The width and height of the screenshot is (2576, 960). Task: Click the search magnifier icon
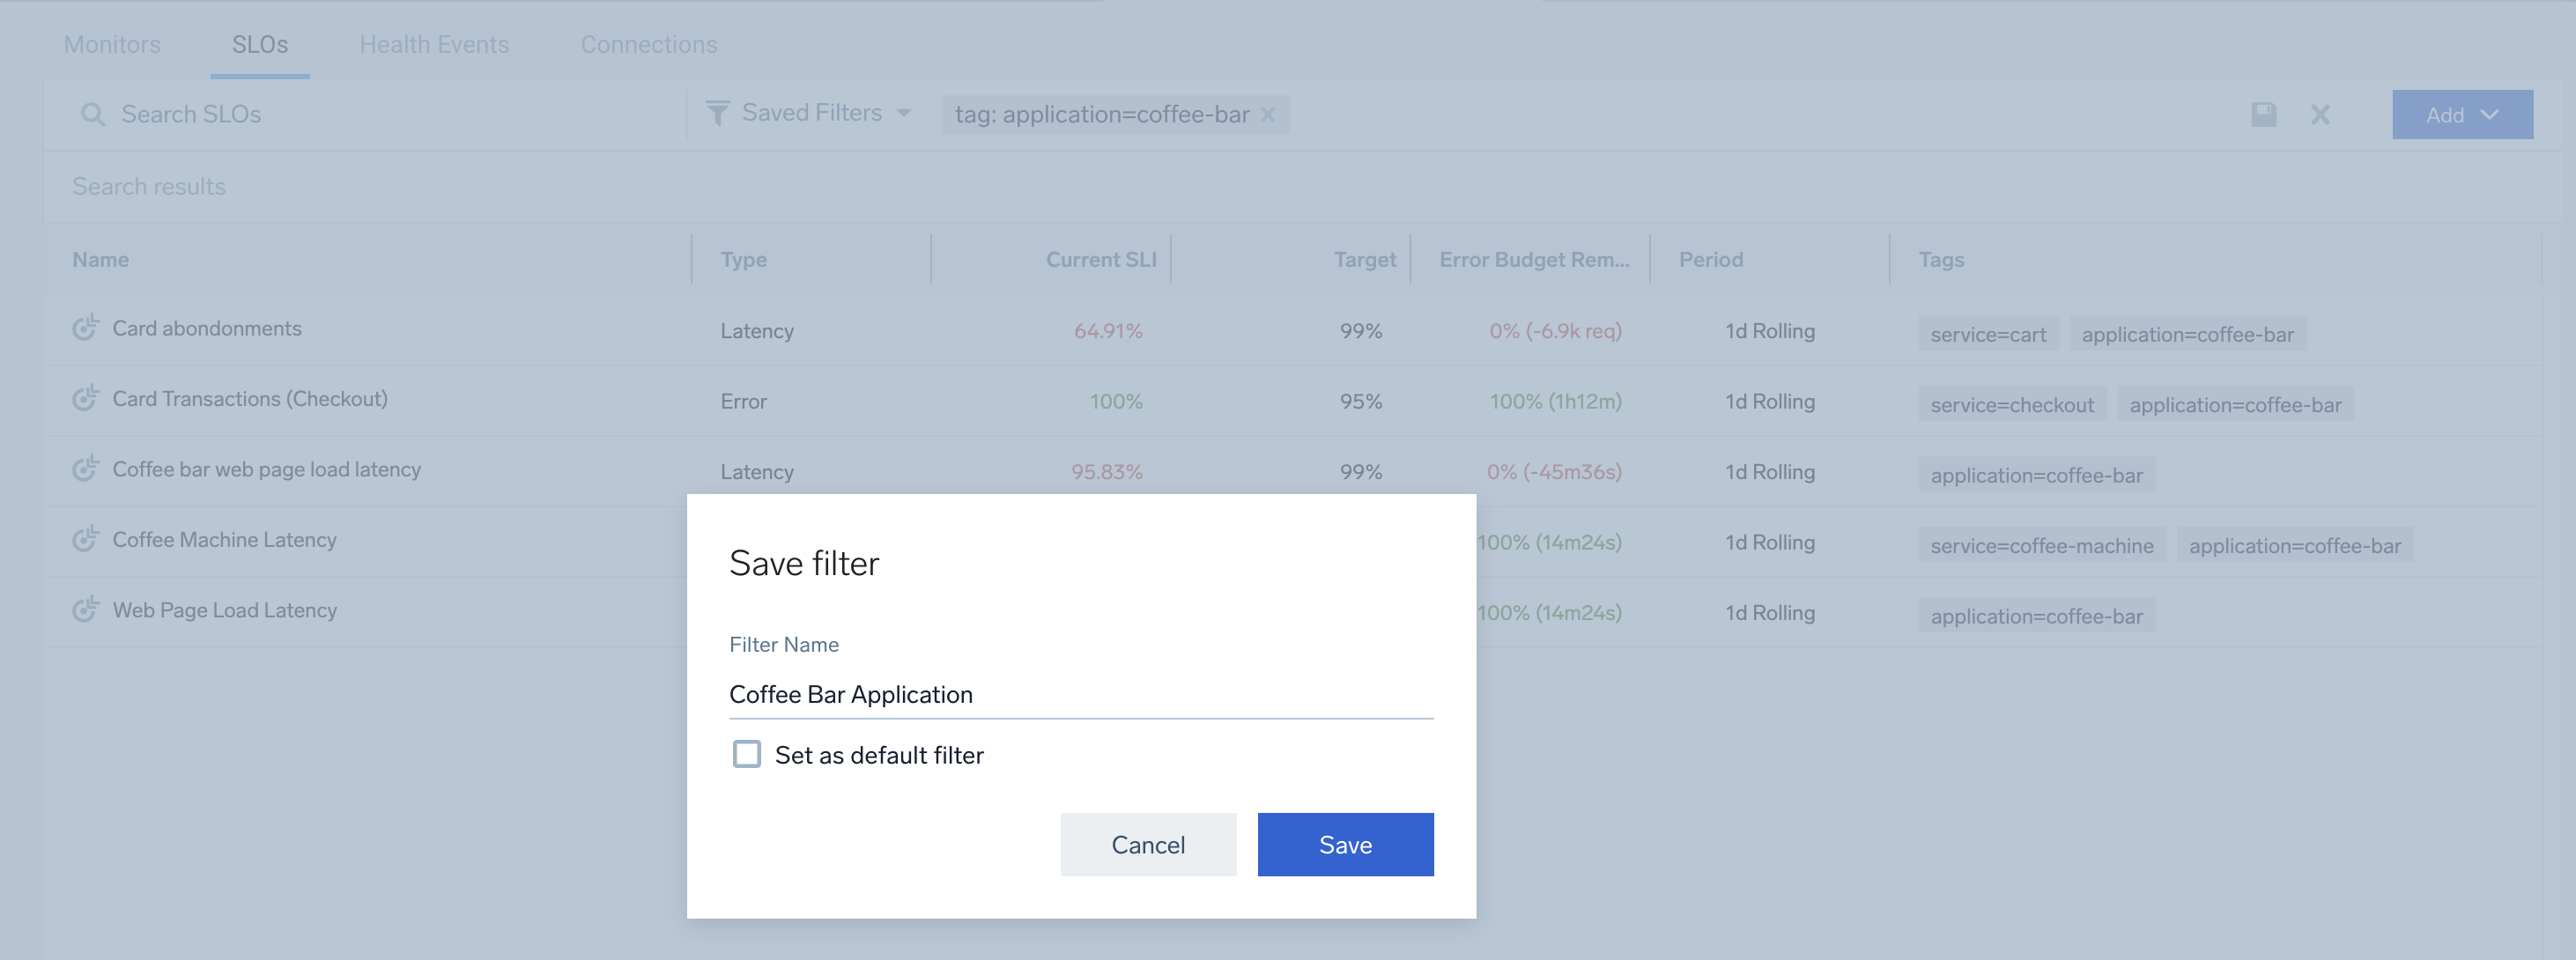(93, 115)
